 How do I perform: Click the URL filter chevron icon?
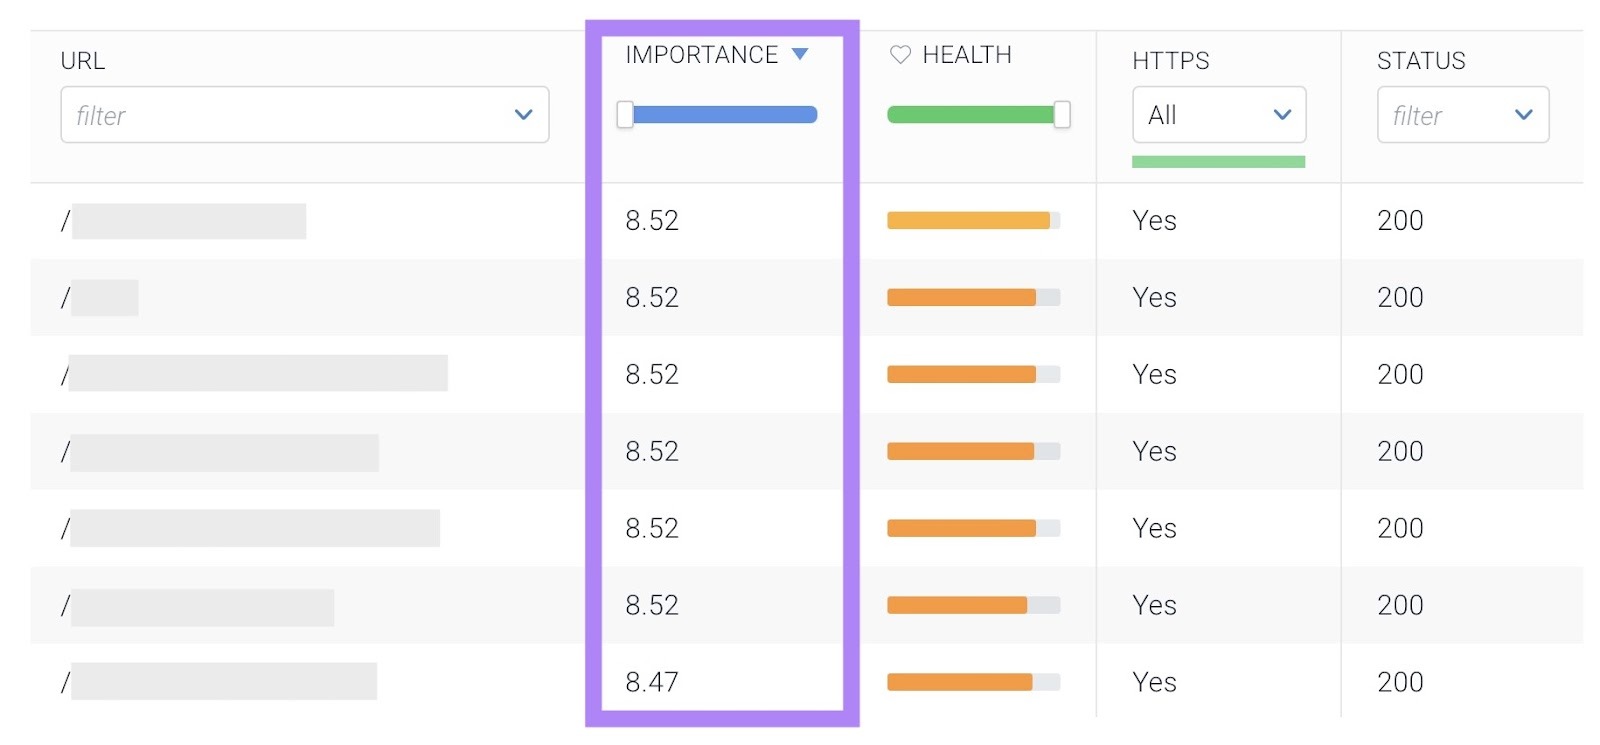523,115
